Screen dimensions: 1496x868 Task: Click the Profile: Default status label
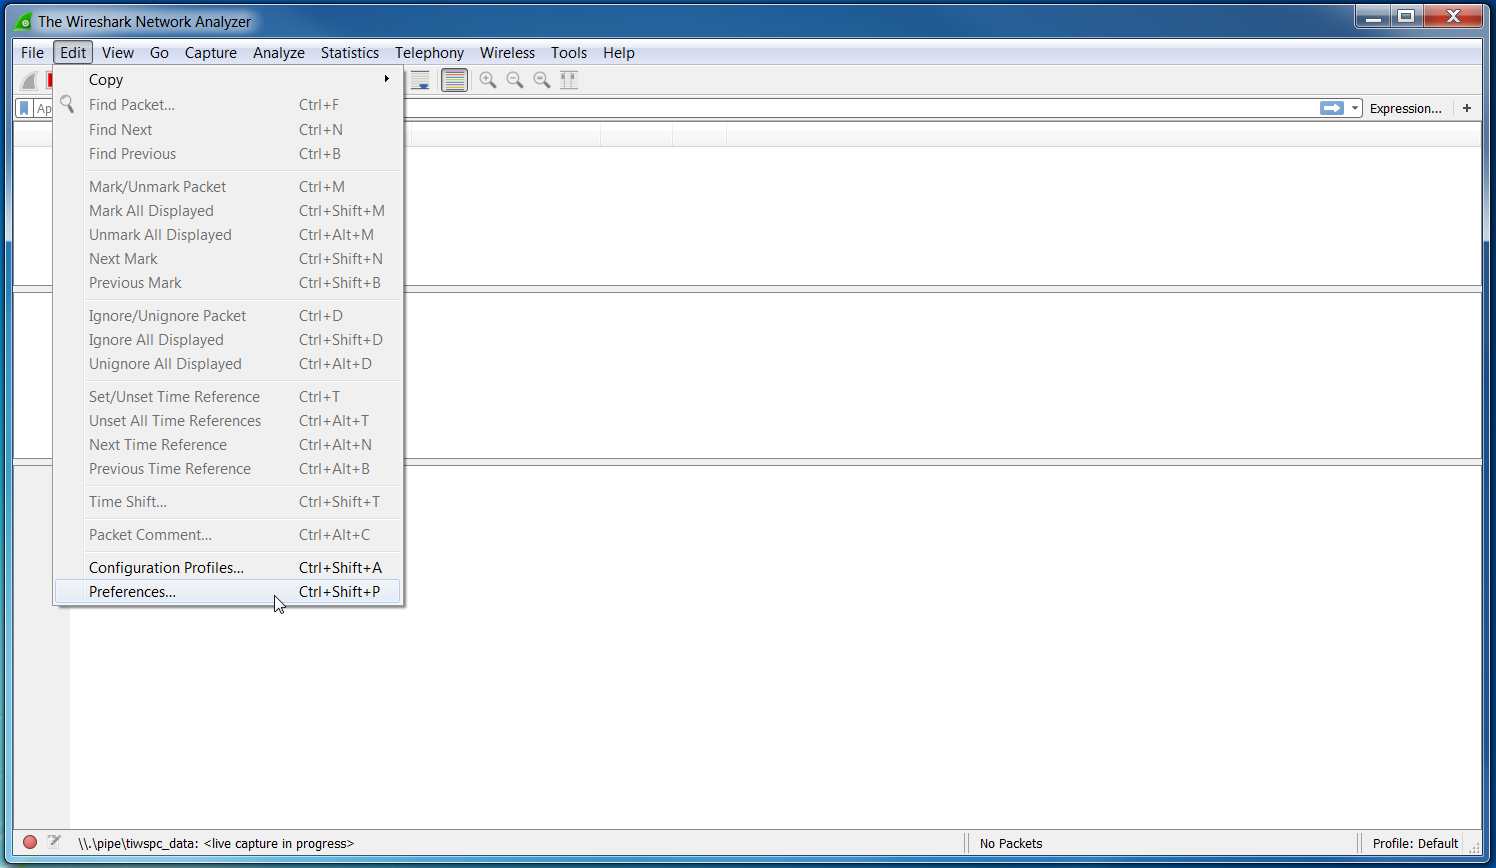(x=1415, y=843)
